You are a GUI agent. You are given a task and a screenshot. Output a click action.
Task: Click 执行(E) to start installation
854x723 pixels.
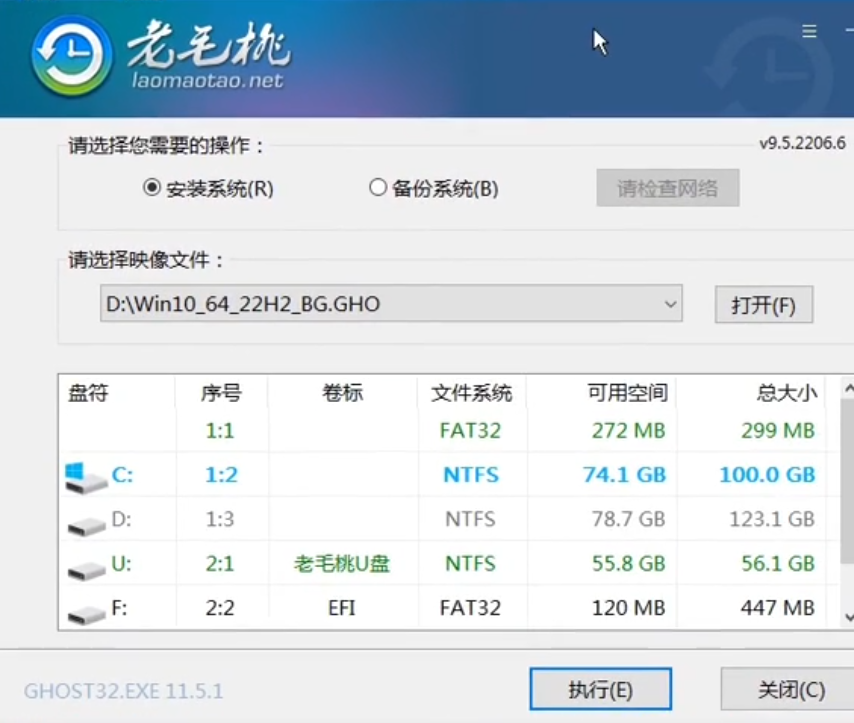click(601, 689)
